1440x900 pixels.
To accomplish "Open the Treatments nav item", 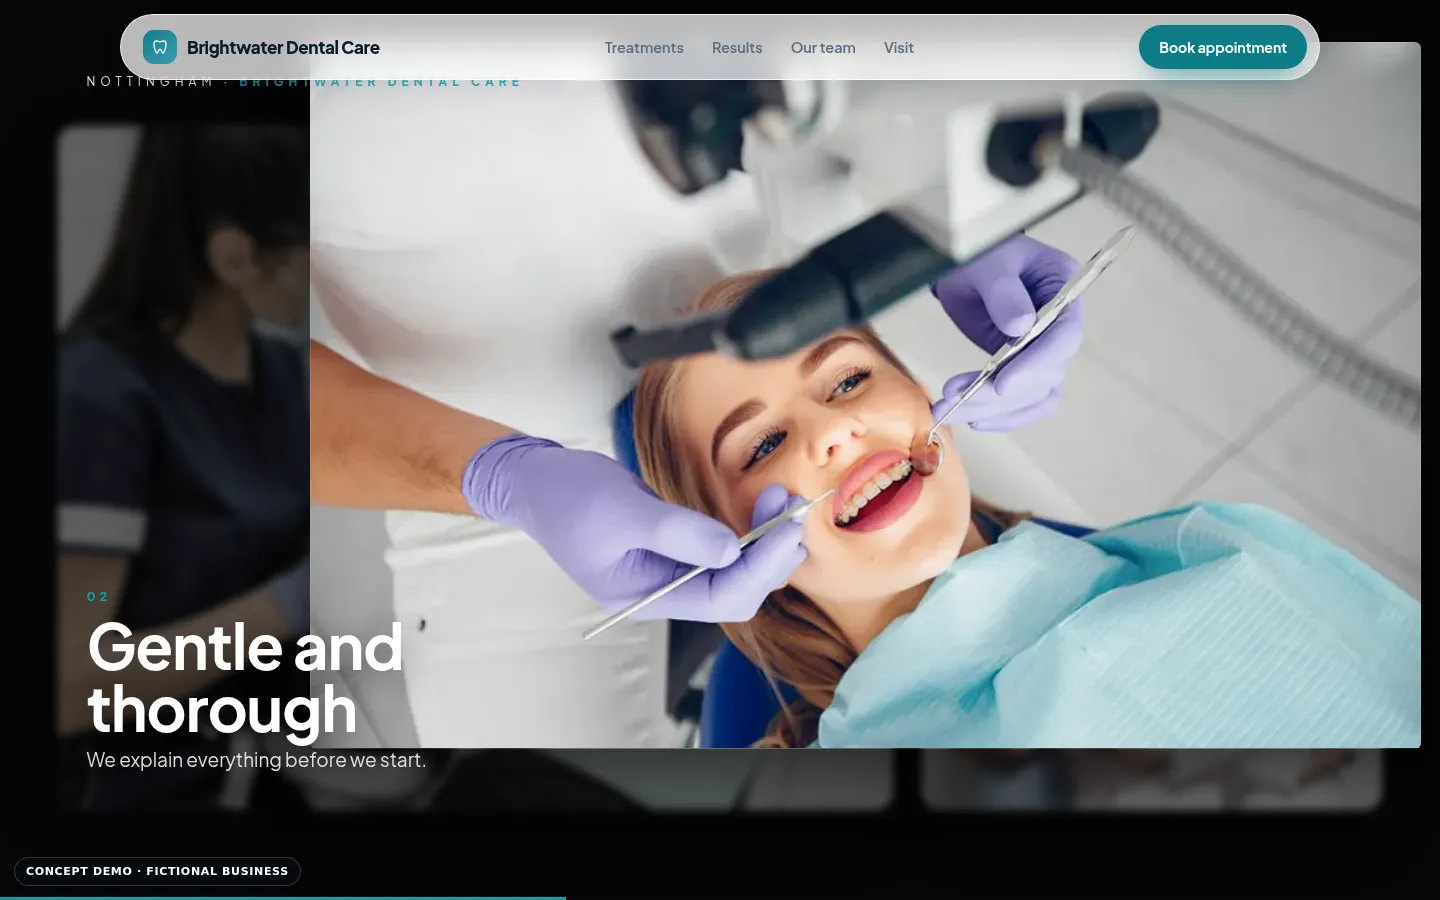I will tap(644, 48).
